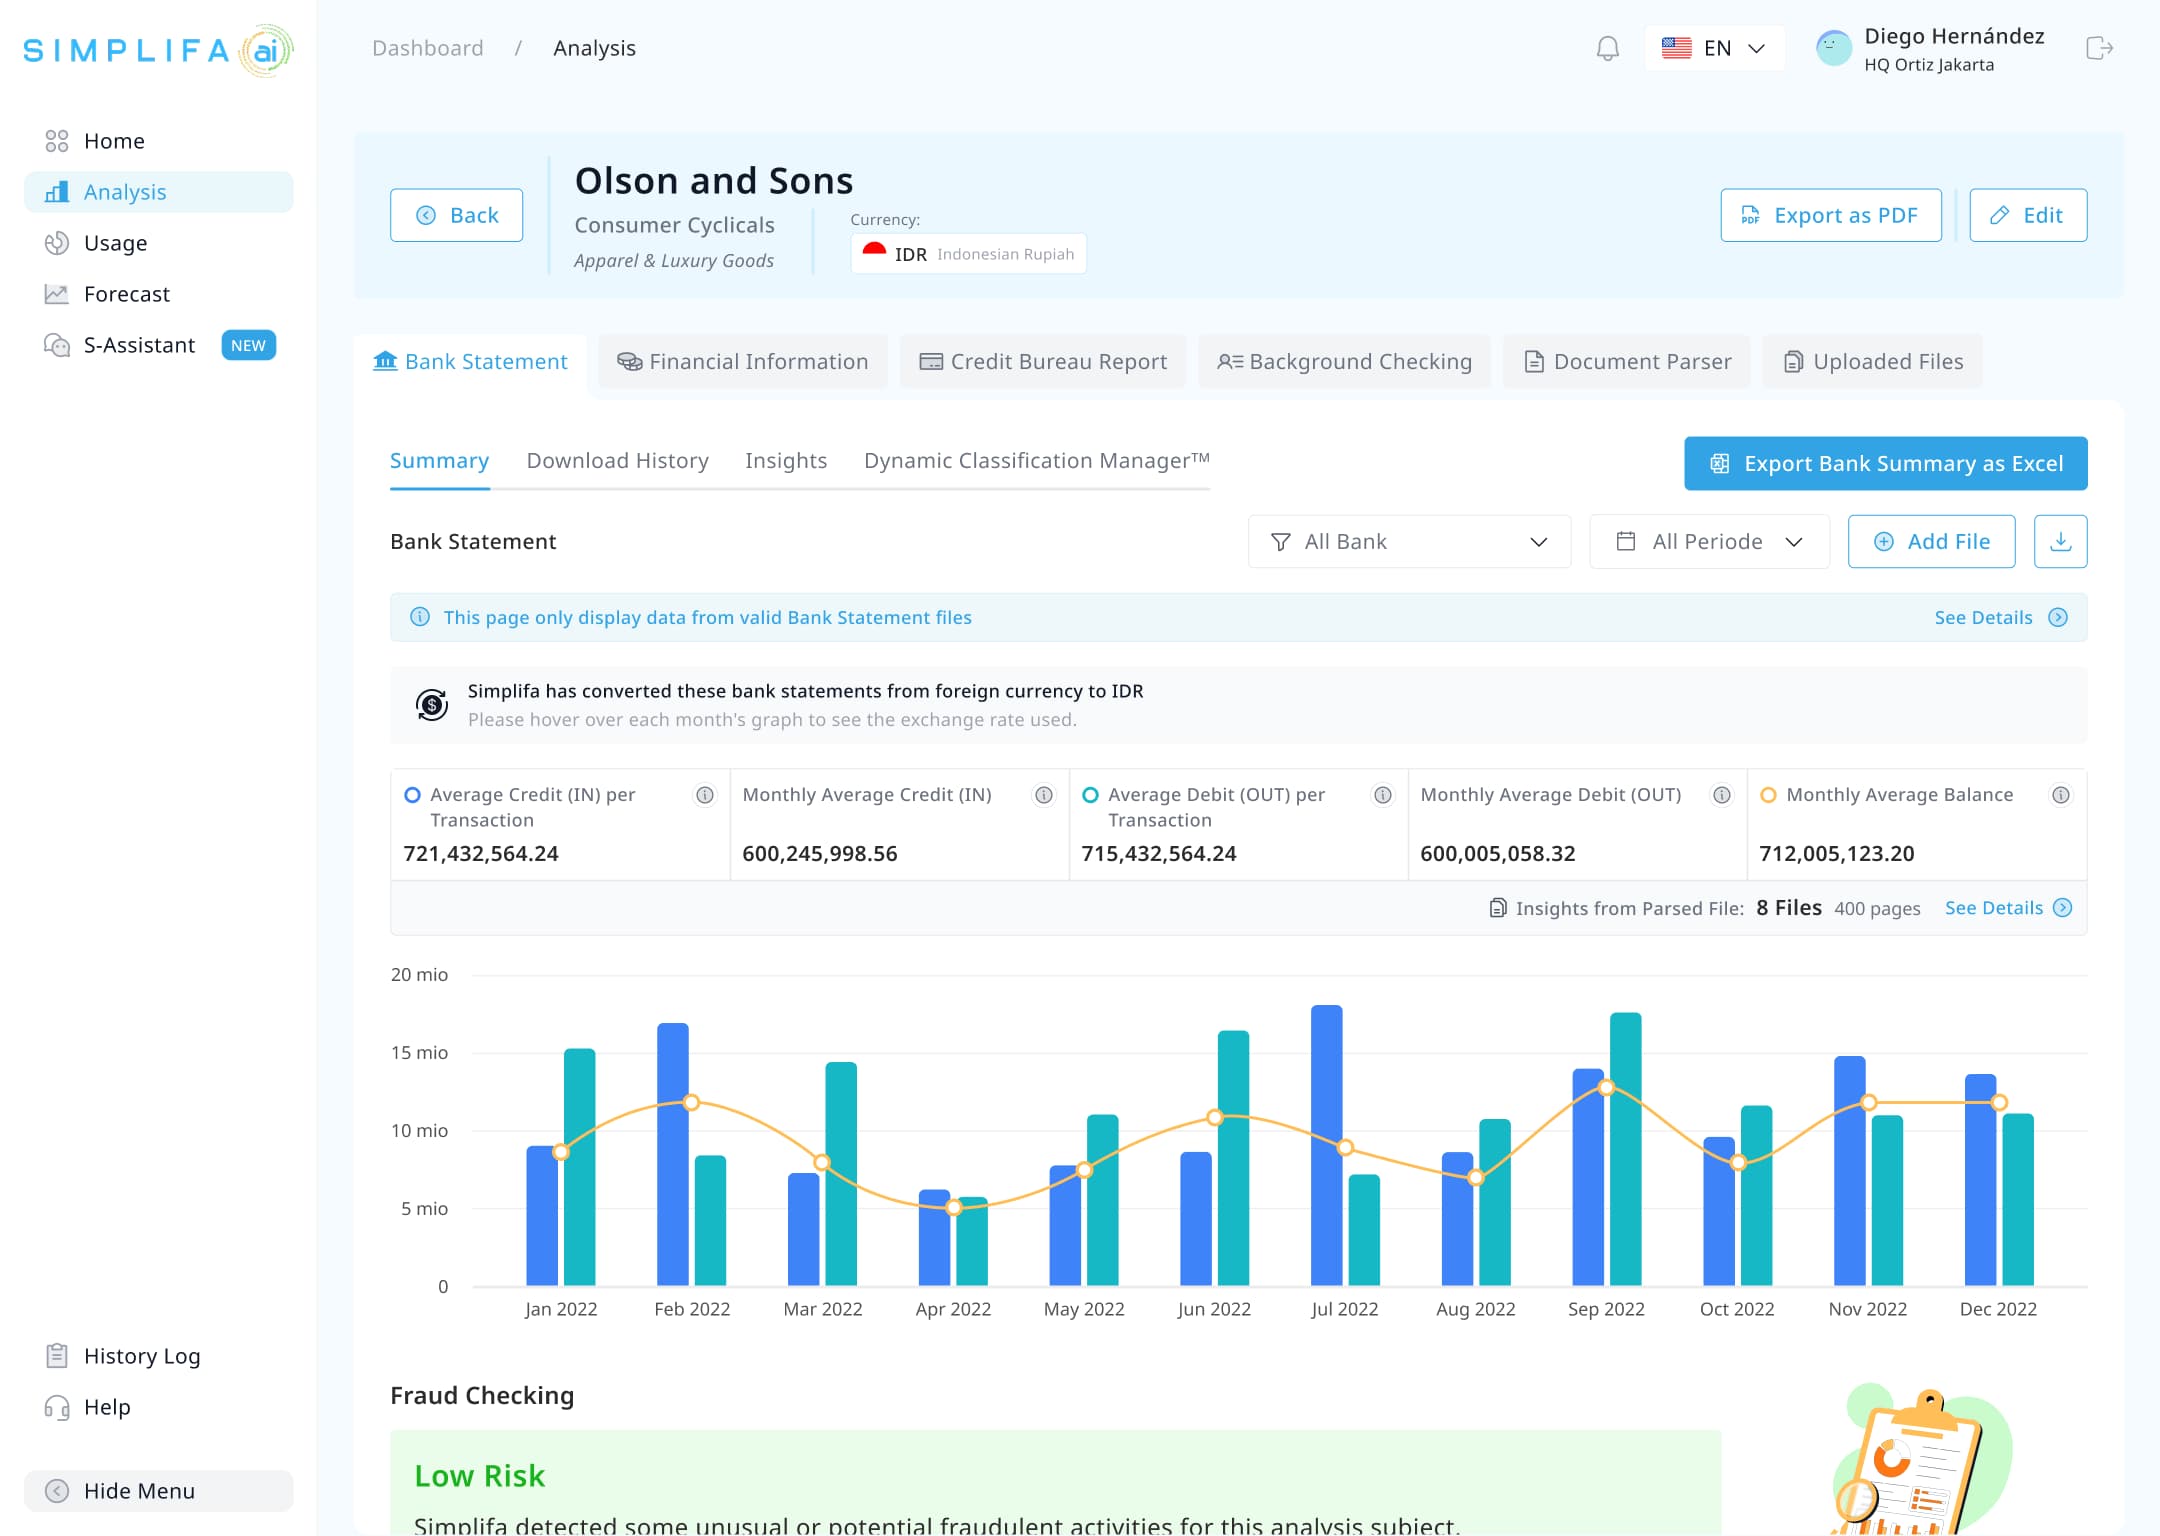Click the 712,005,123.20 average balance value
2160x1536 pixels.
[1837, 853]
